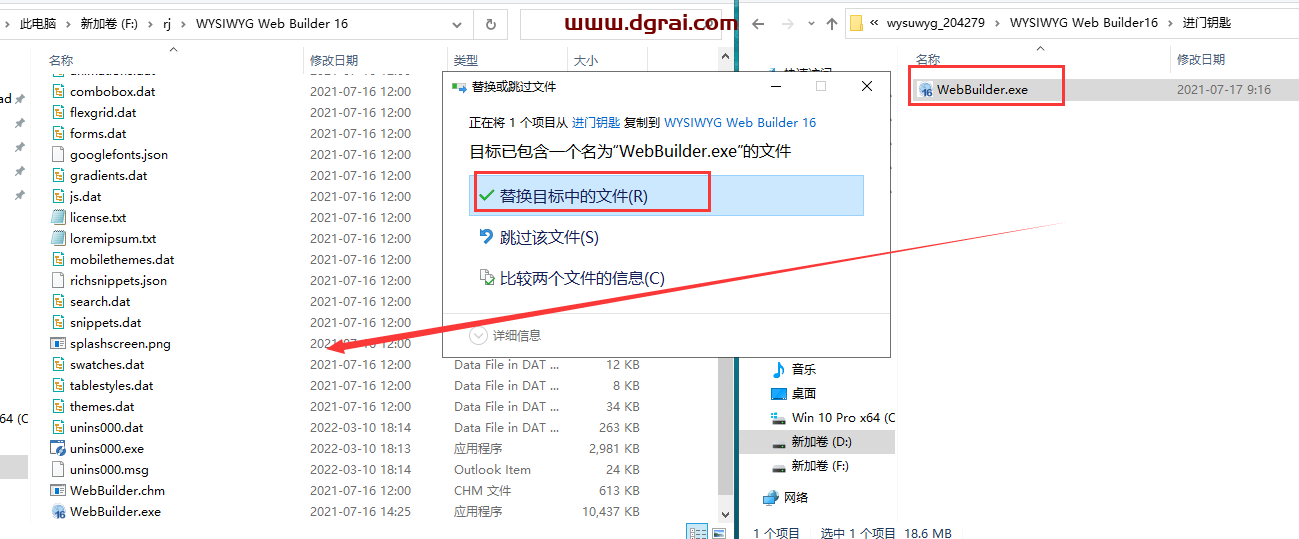This screenshot has height=539, width=1299.
Task: Sort right window by 名称 column
Action: [x=928, y=61]
